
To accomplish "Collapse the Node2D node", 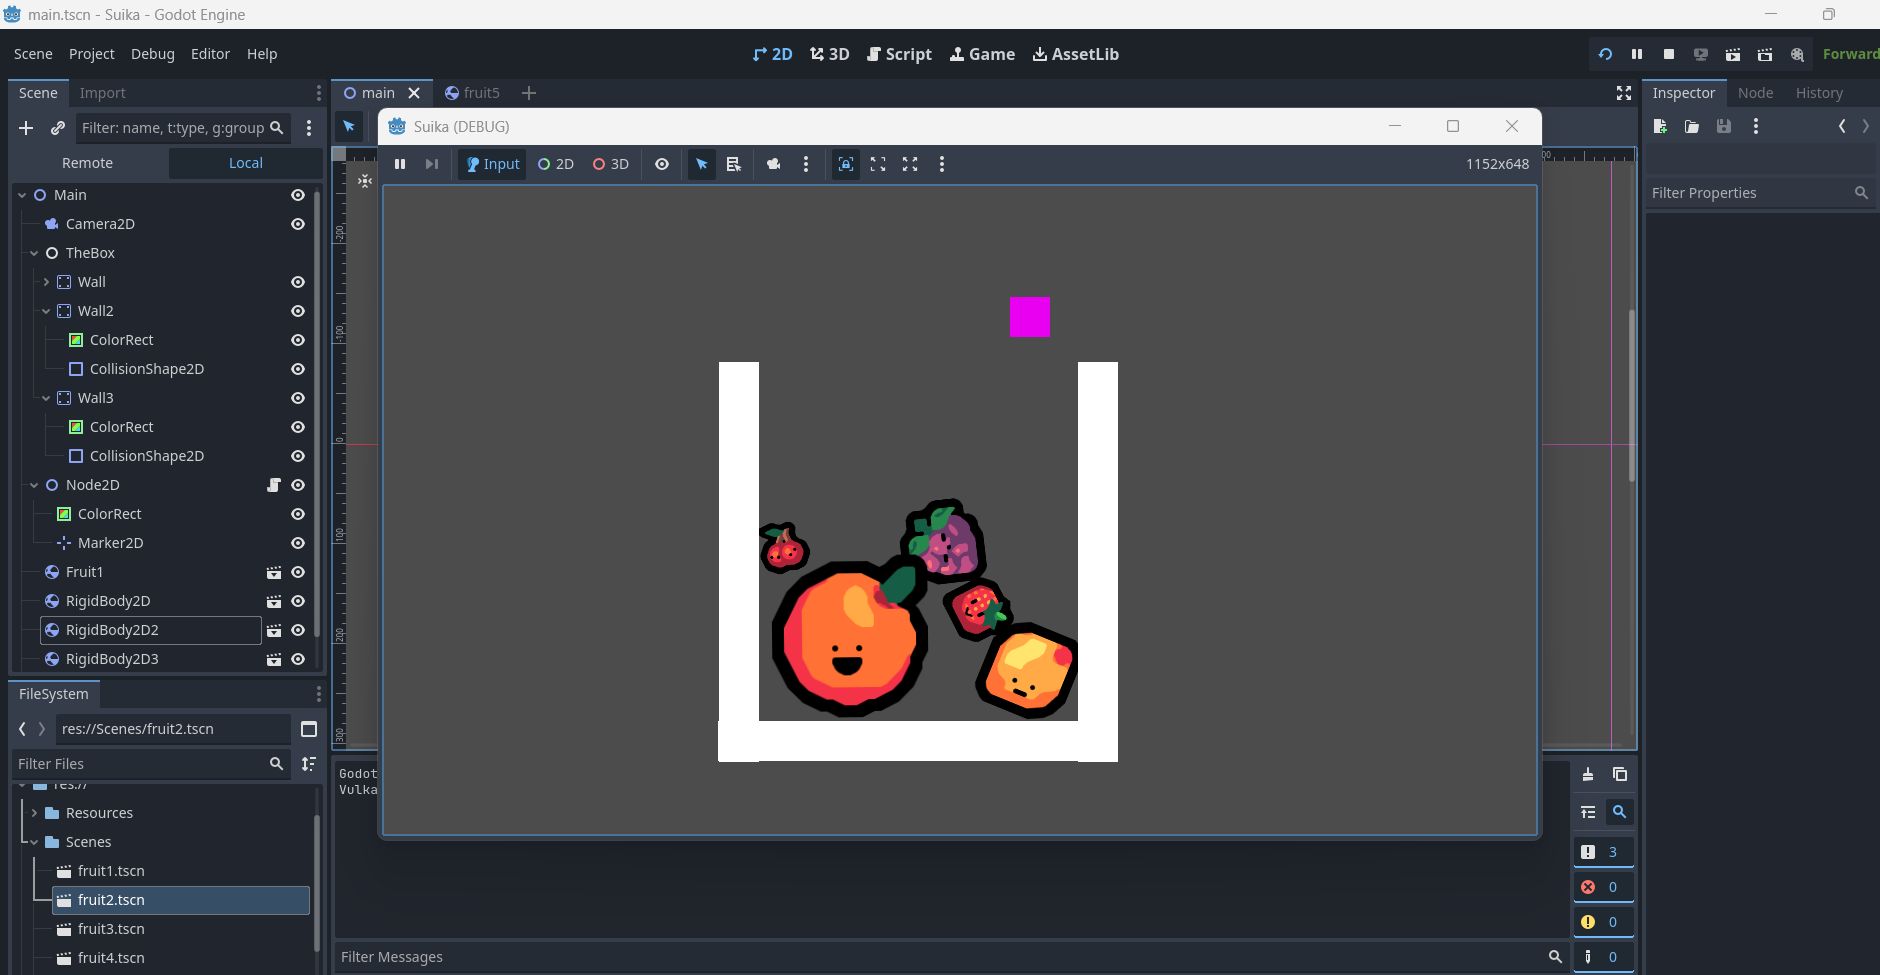I will [x=34, y=485].
